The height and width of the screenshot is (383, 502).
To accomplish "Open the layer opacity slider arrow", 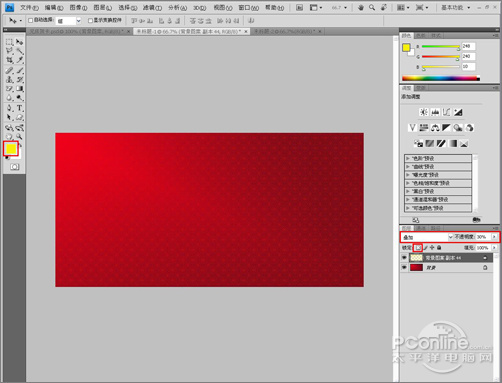I will 494,237.
